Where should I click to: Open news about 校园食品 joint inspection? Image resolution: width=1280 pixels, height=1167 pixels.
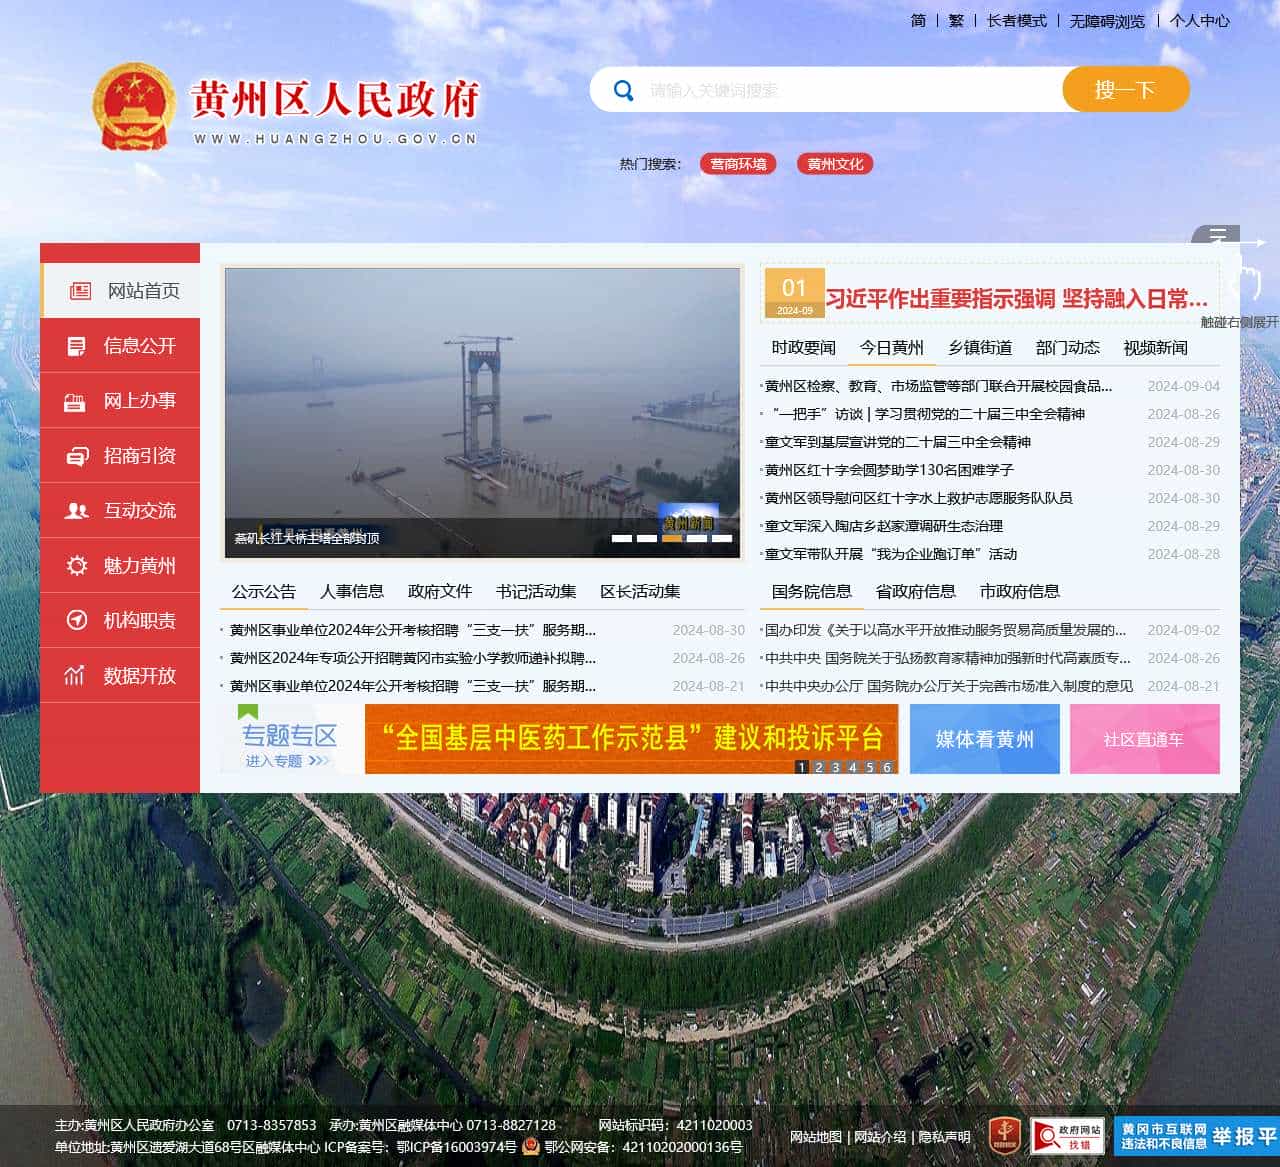tap(939, 386)
